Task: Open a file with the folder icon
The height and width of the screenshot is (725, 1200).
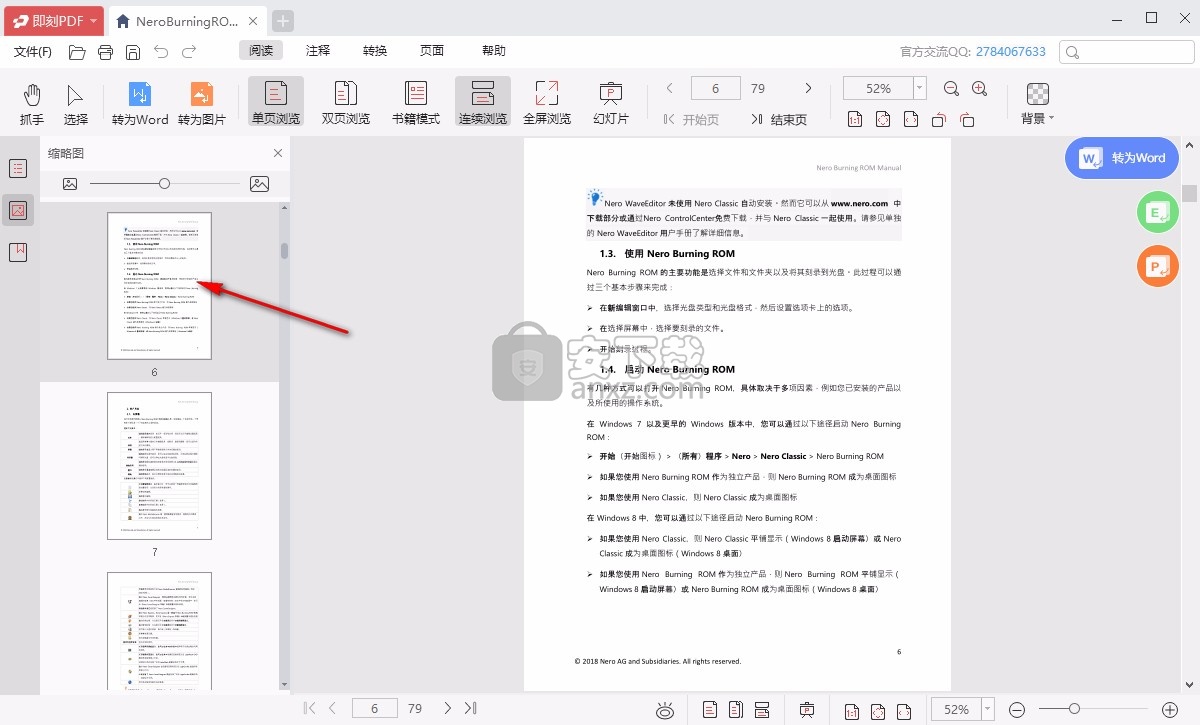Action: [x=77, y=51]
